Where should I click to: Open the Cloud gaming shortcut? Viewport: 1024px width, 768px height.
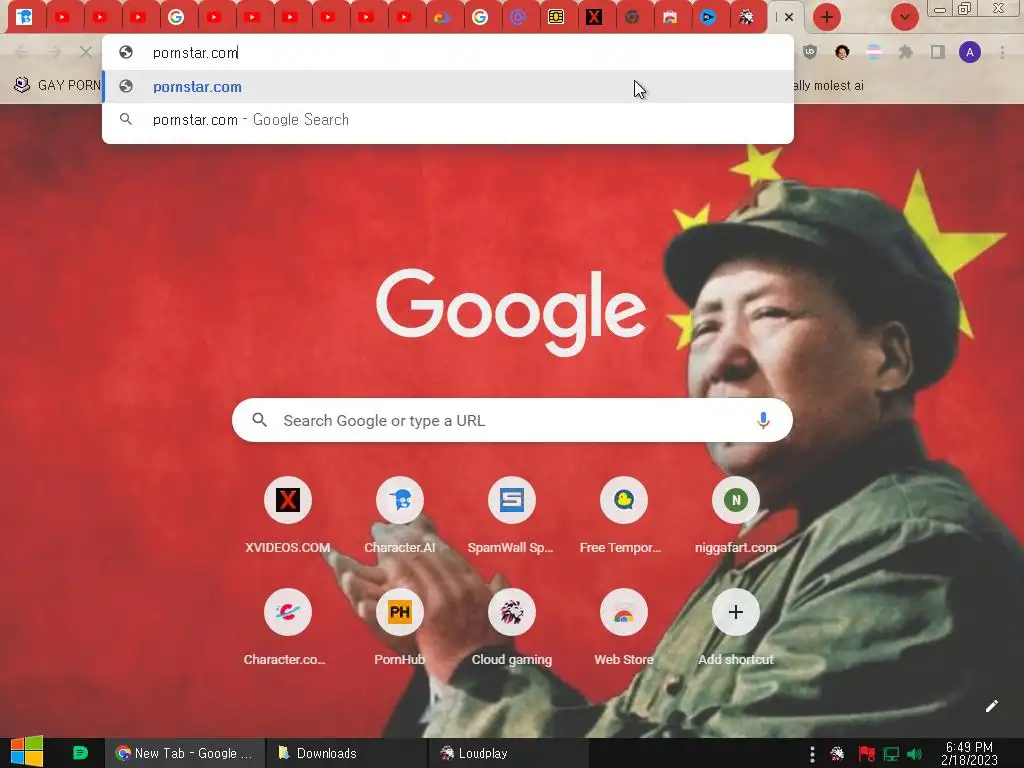[511, 628]
